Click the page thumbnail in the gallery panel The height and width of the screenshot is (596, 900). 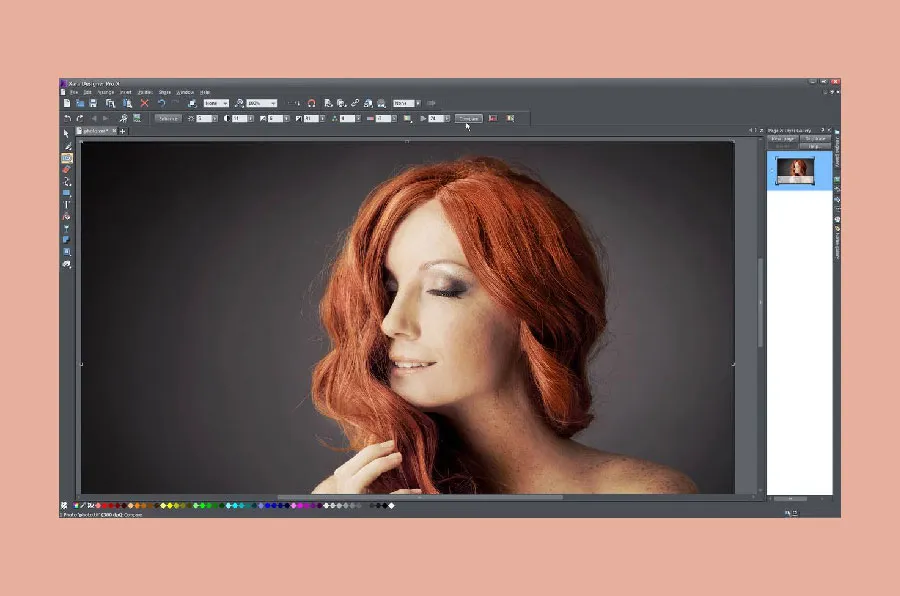pyautogui.click(x=796, y=170)
